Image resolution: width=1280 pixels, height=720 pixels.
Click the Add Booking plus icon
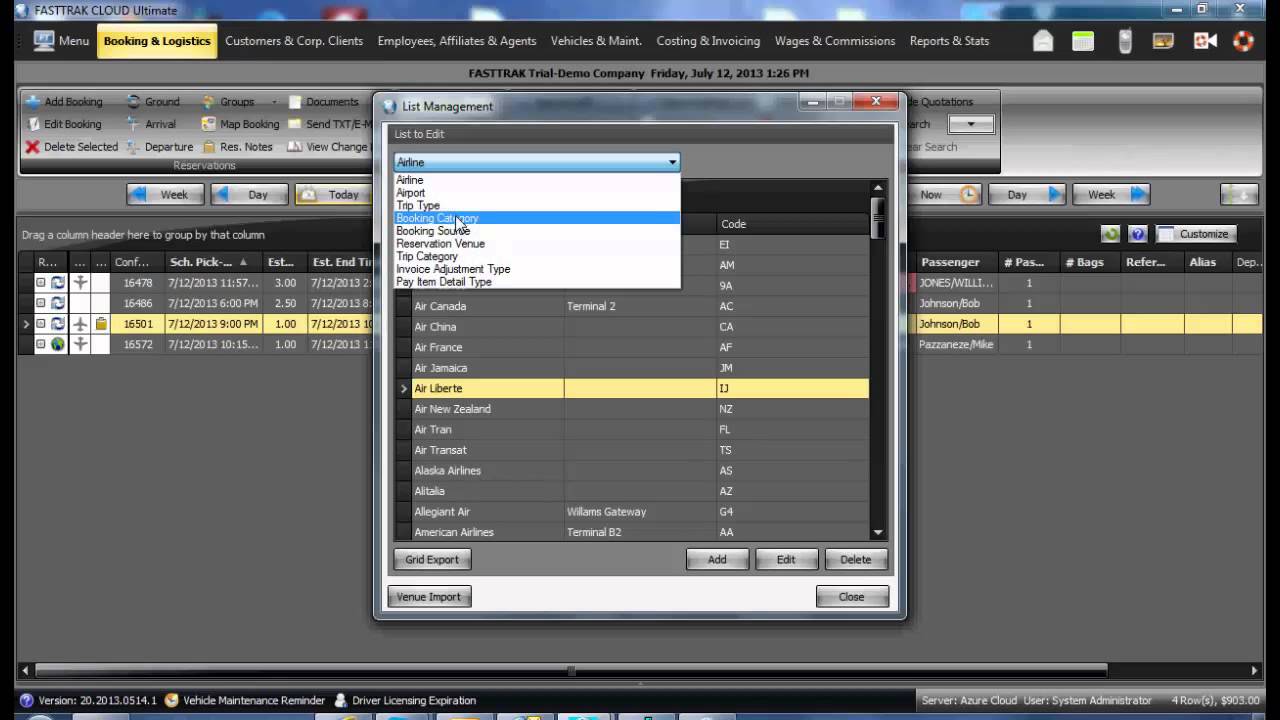coord(33,102)
